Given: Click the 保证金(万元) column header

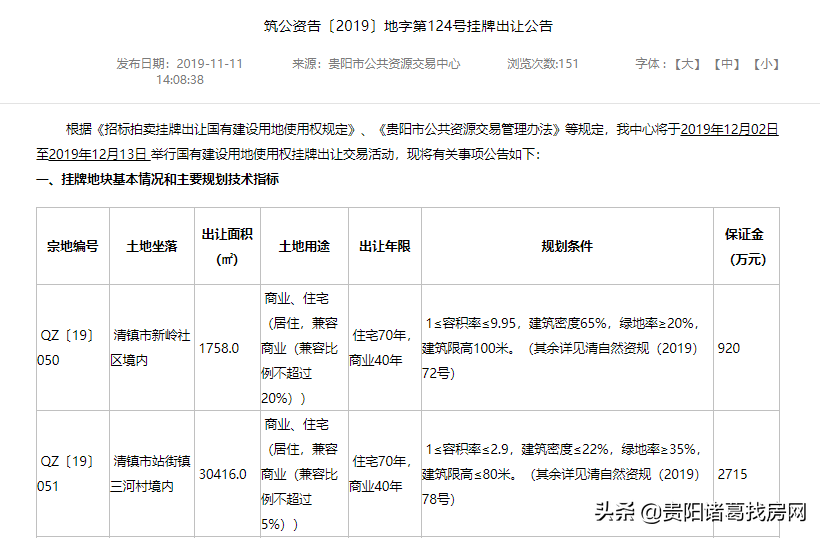Looking at the screenshot, I should pos(746,246).
